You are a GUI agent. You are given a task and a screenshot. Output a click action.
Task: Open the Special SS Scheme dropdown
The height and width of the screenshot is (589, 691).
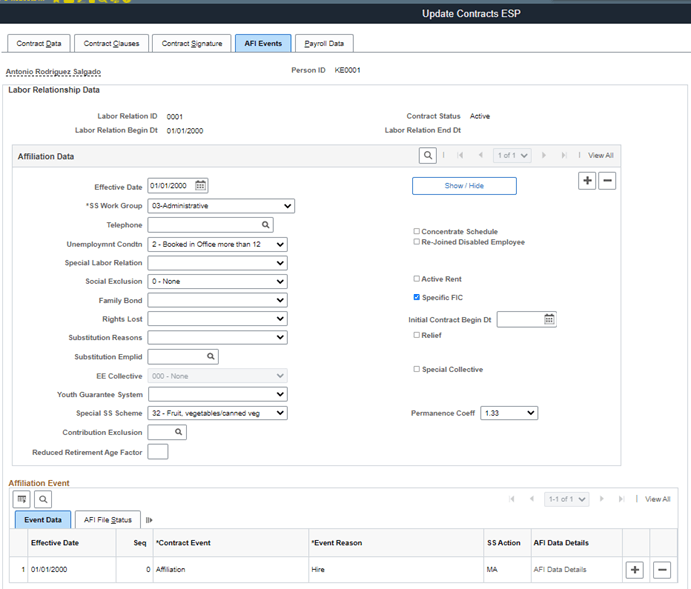coord(218,413)
